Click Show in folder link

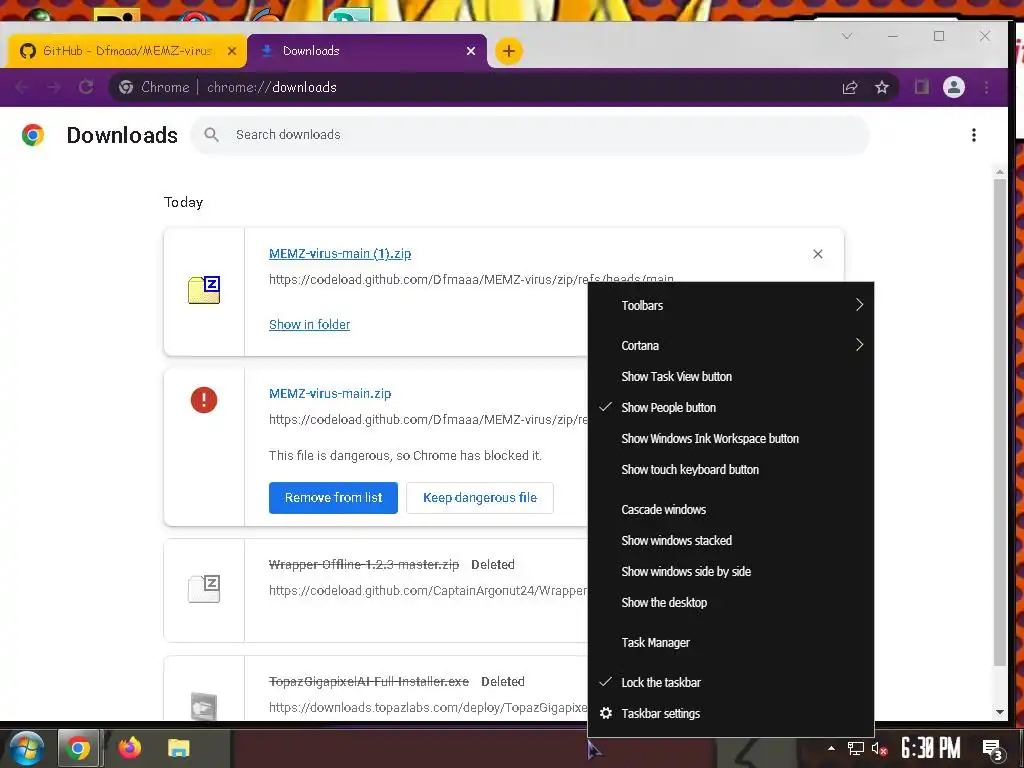[310, 325]
